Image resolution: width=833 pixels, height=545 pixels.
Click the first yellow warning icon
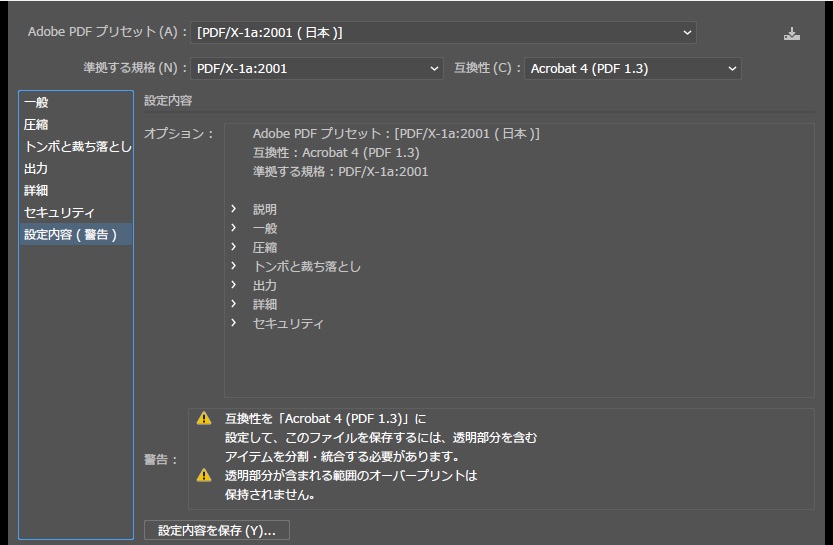click(x=204, y=419)
